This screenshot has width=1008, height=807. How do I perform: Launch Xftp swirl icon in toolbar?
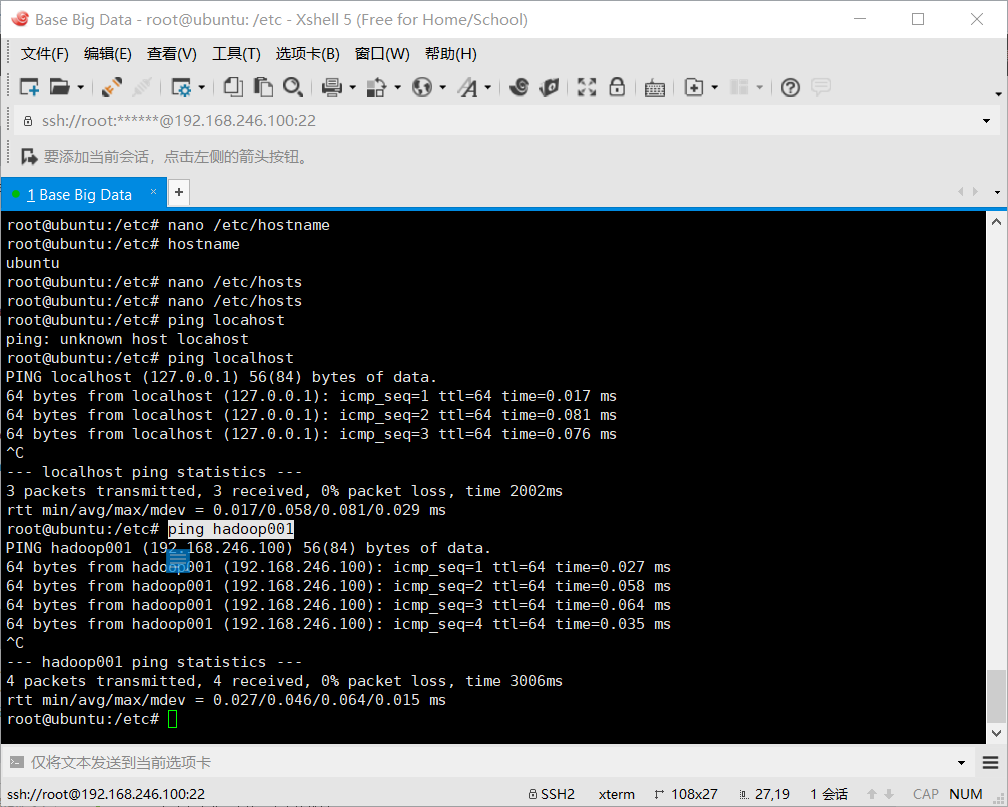tap(519, 87)
